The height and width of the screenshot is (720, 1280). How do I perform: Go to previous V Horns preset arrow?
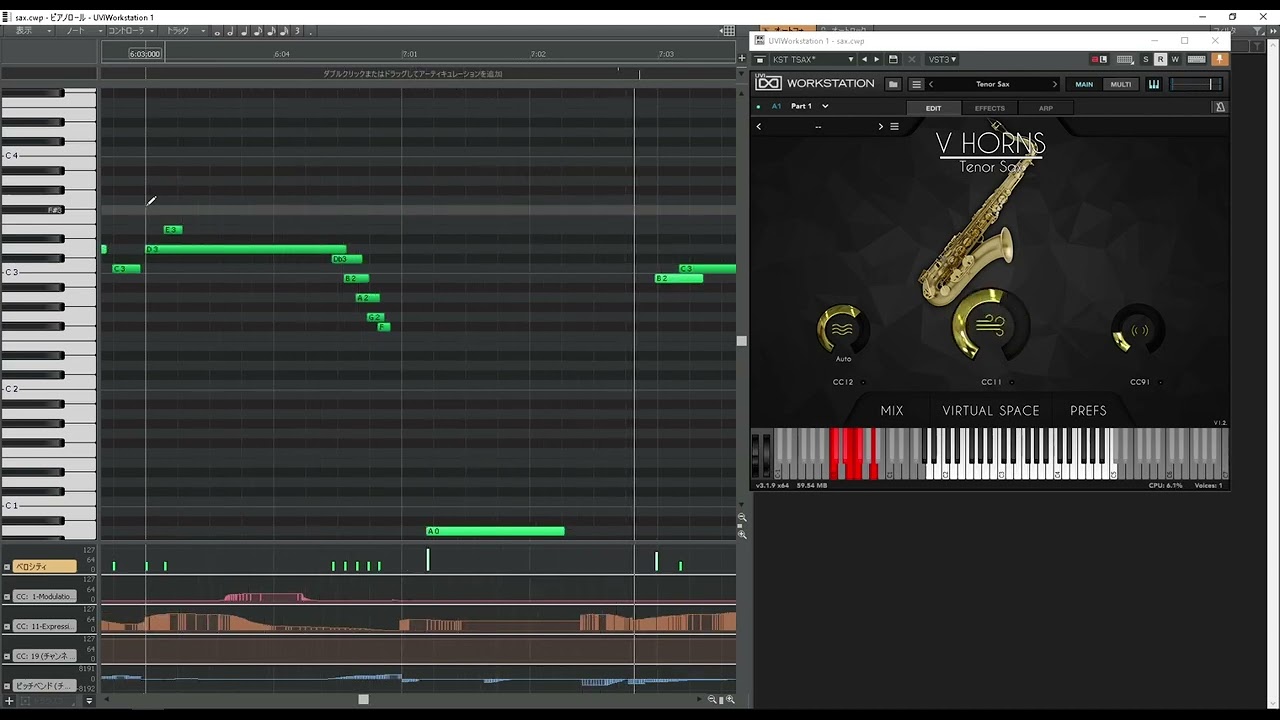(759, 126)
